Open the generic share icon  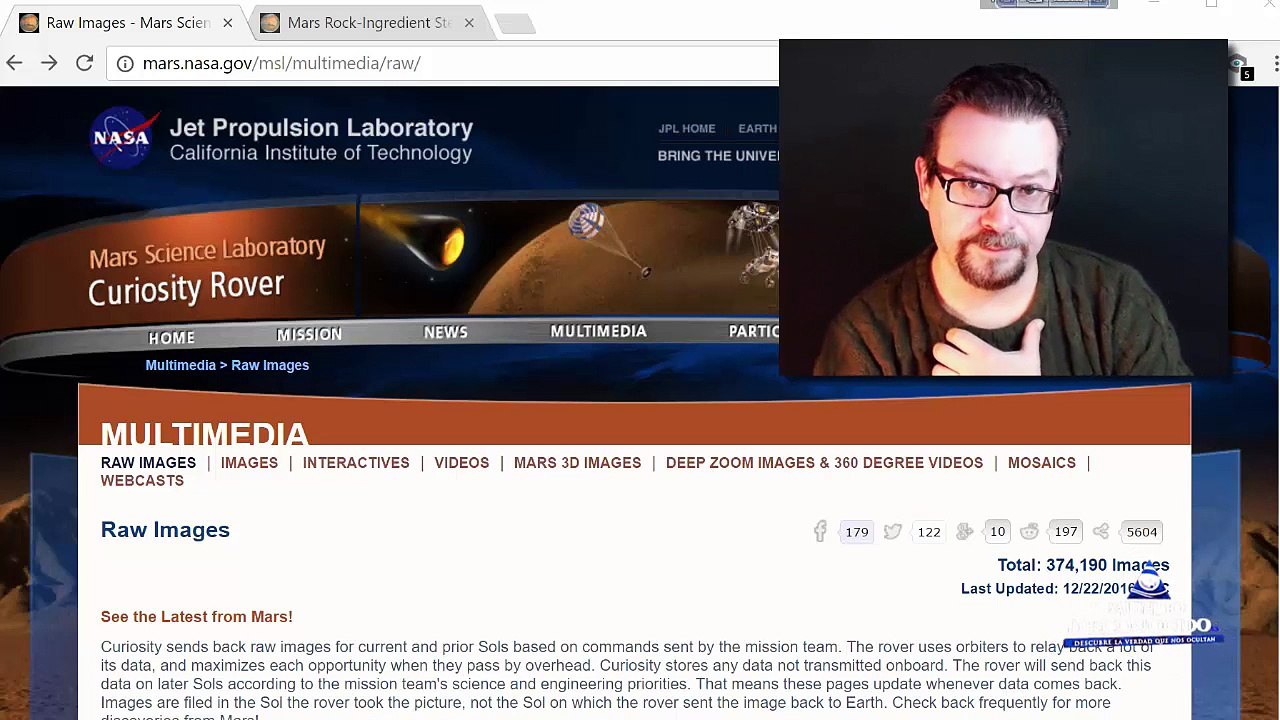1100,531
